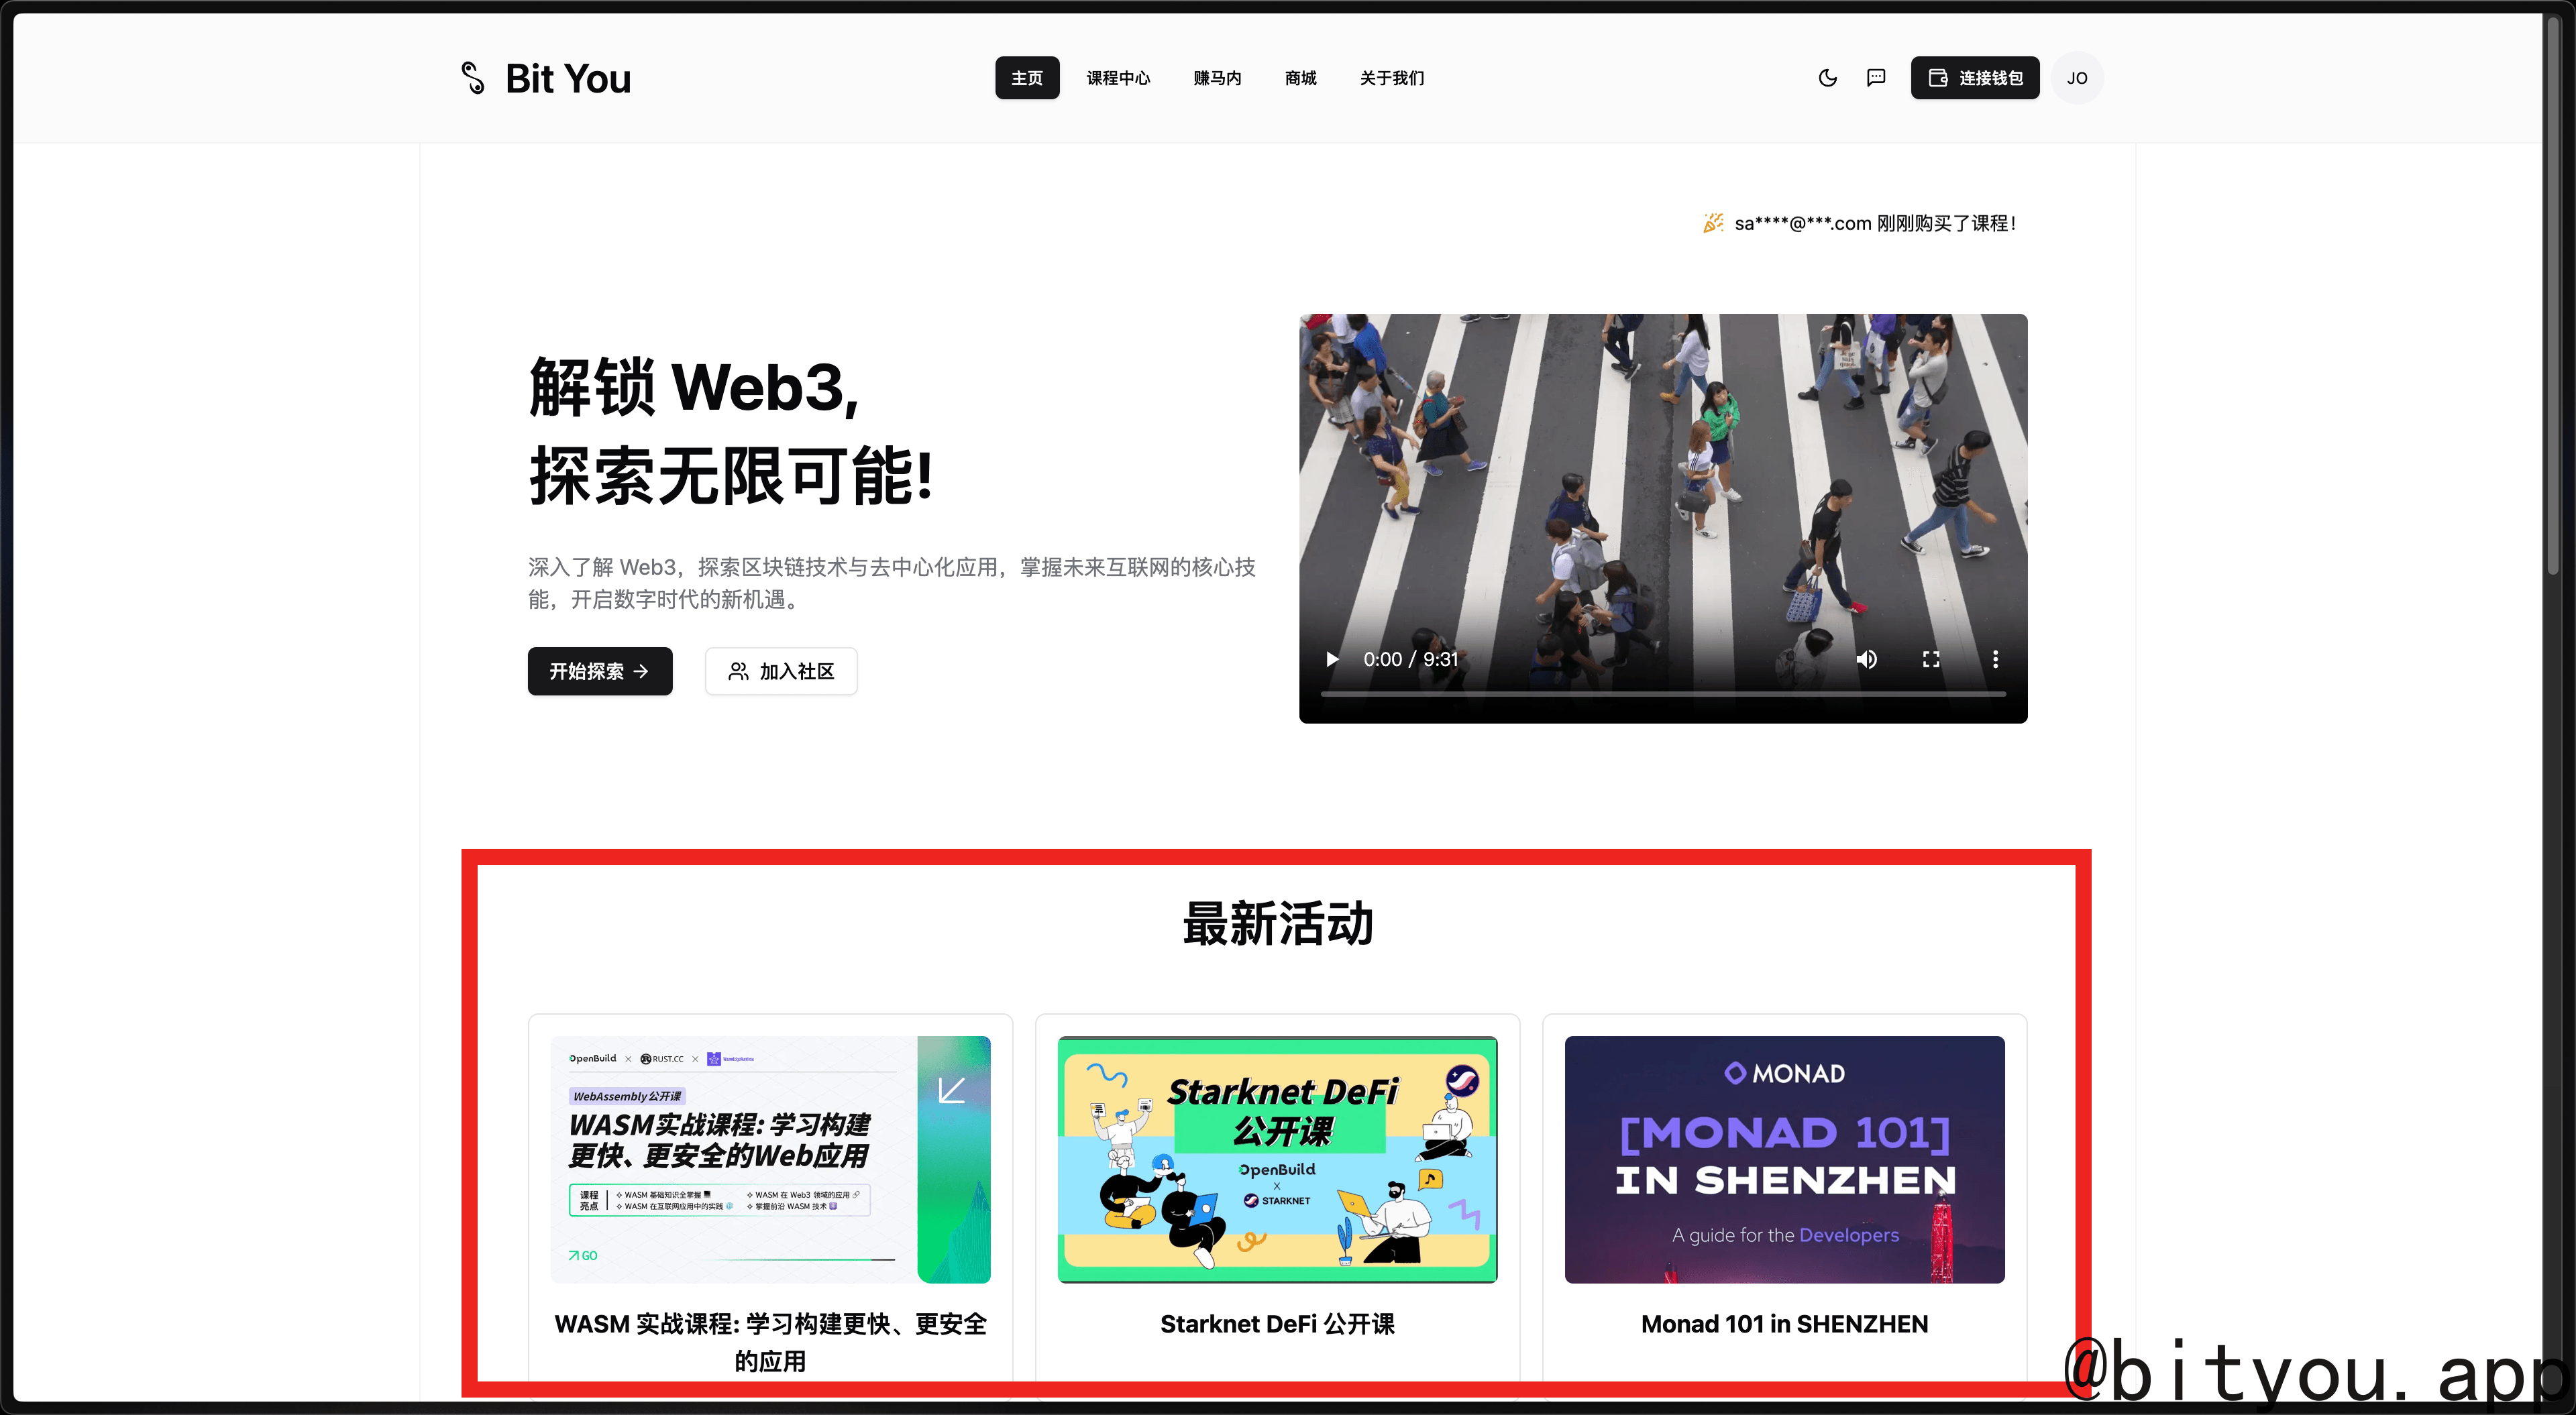Open the Starknet DeFi 公开课 card image
This screenshot has width=2576, height=1415.
coord(1277,1159)
